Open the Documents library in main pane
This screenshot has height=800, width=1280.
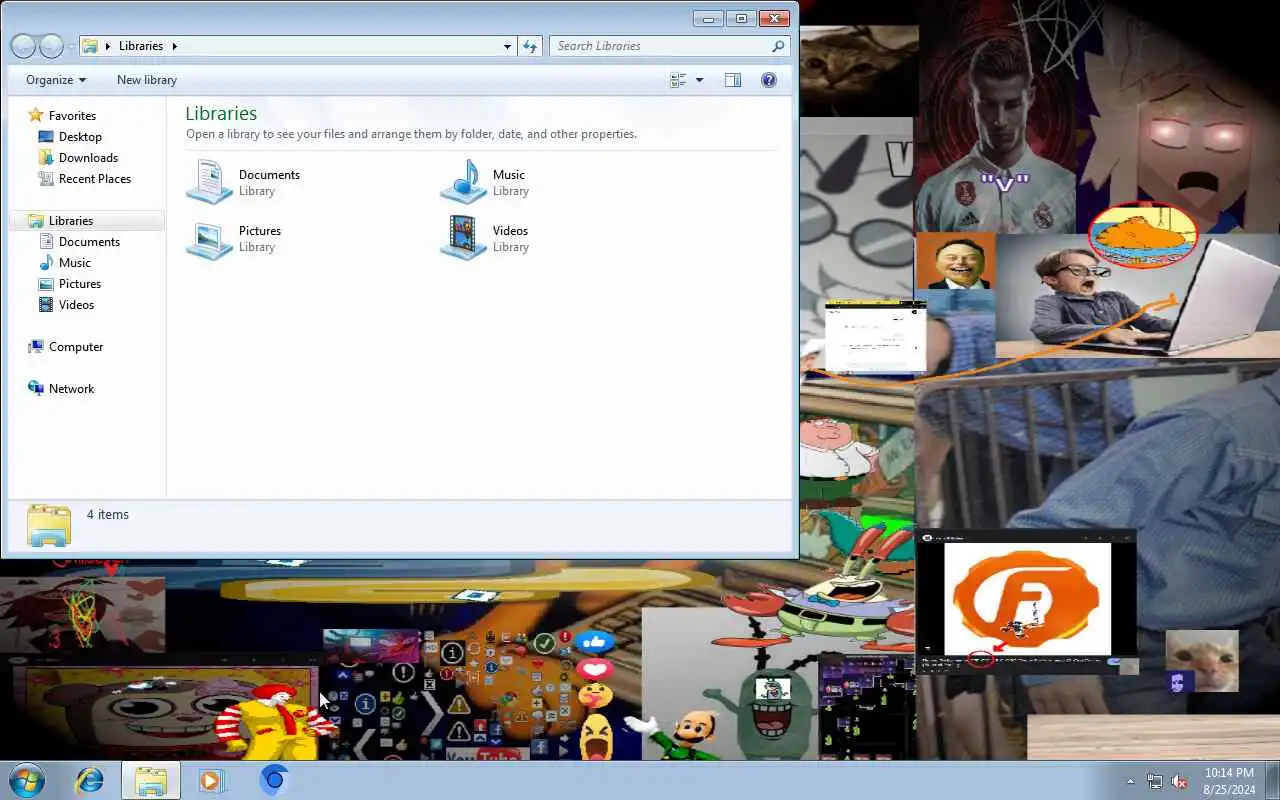pyautogui.click(x=244, y=182)
